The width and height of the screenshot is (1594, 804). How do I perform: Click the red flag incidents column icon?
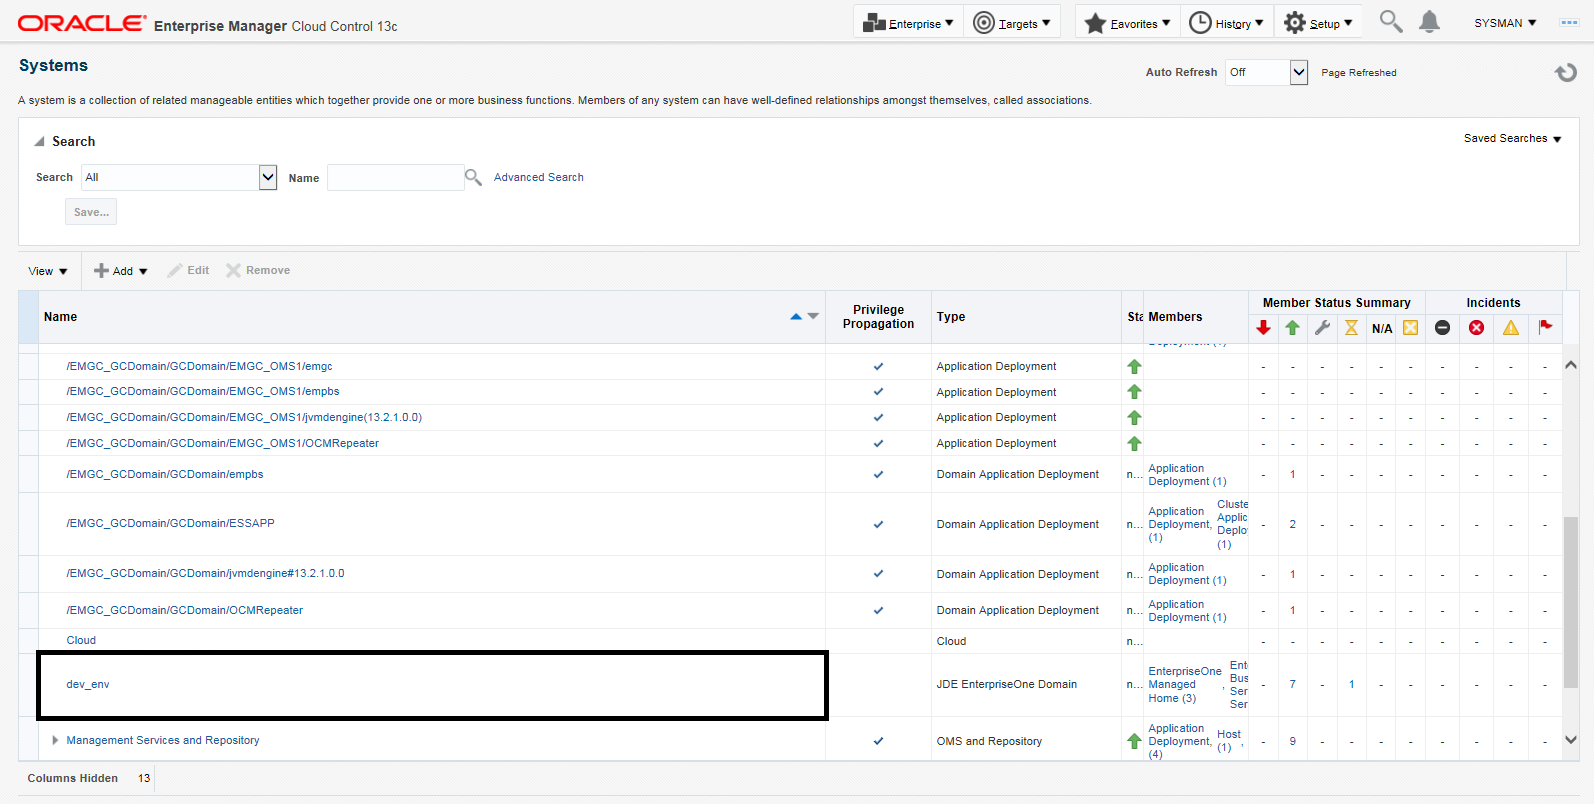point(1545,327)
